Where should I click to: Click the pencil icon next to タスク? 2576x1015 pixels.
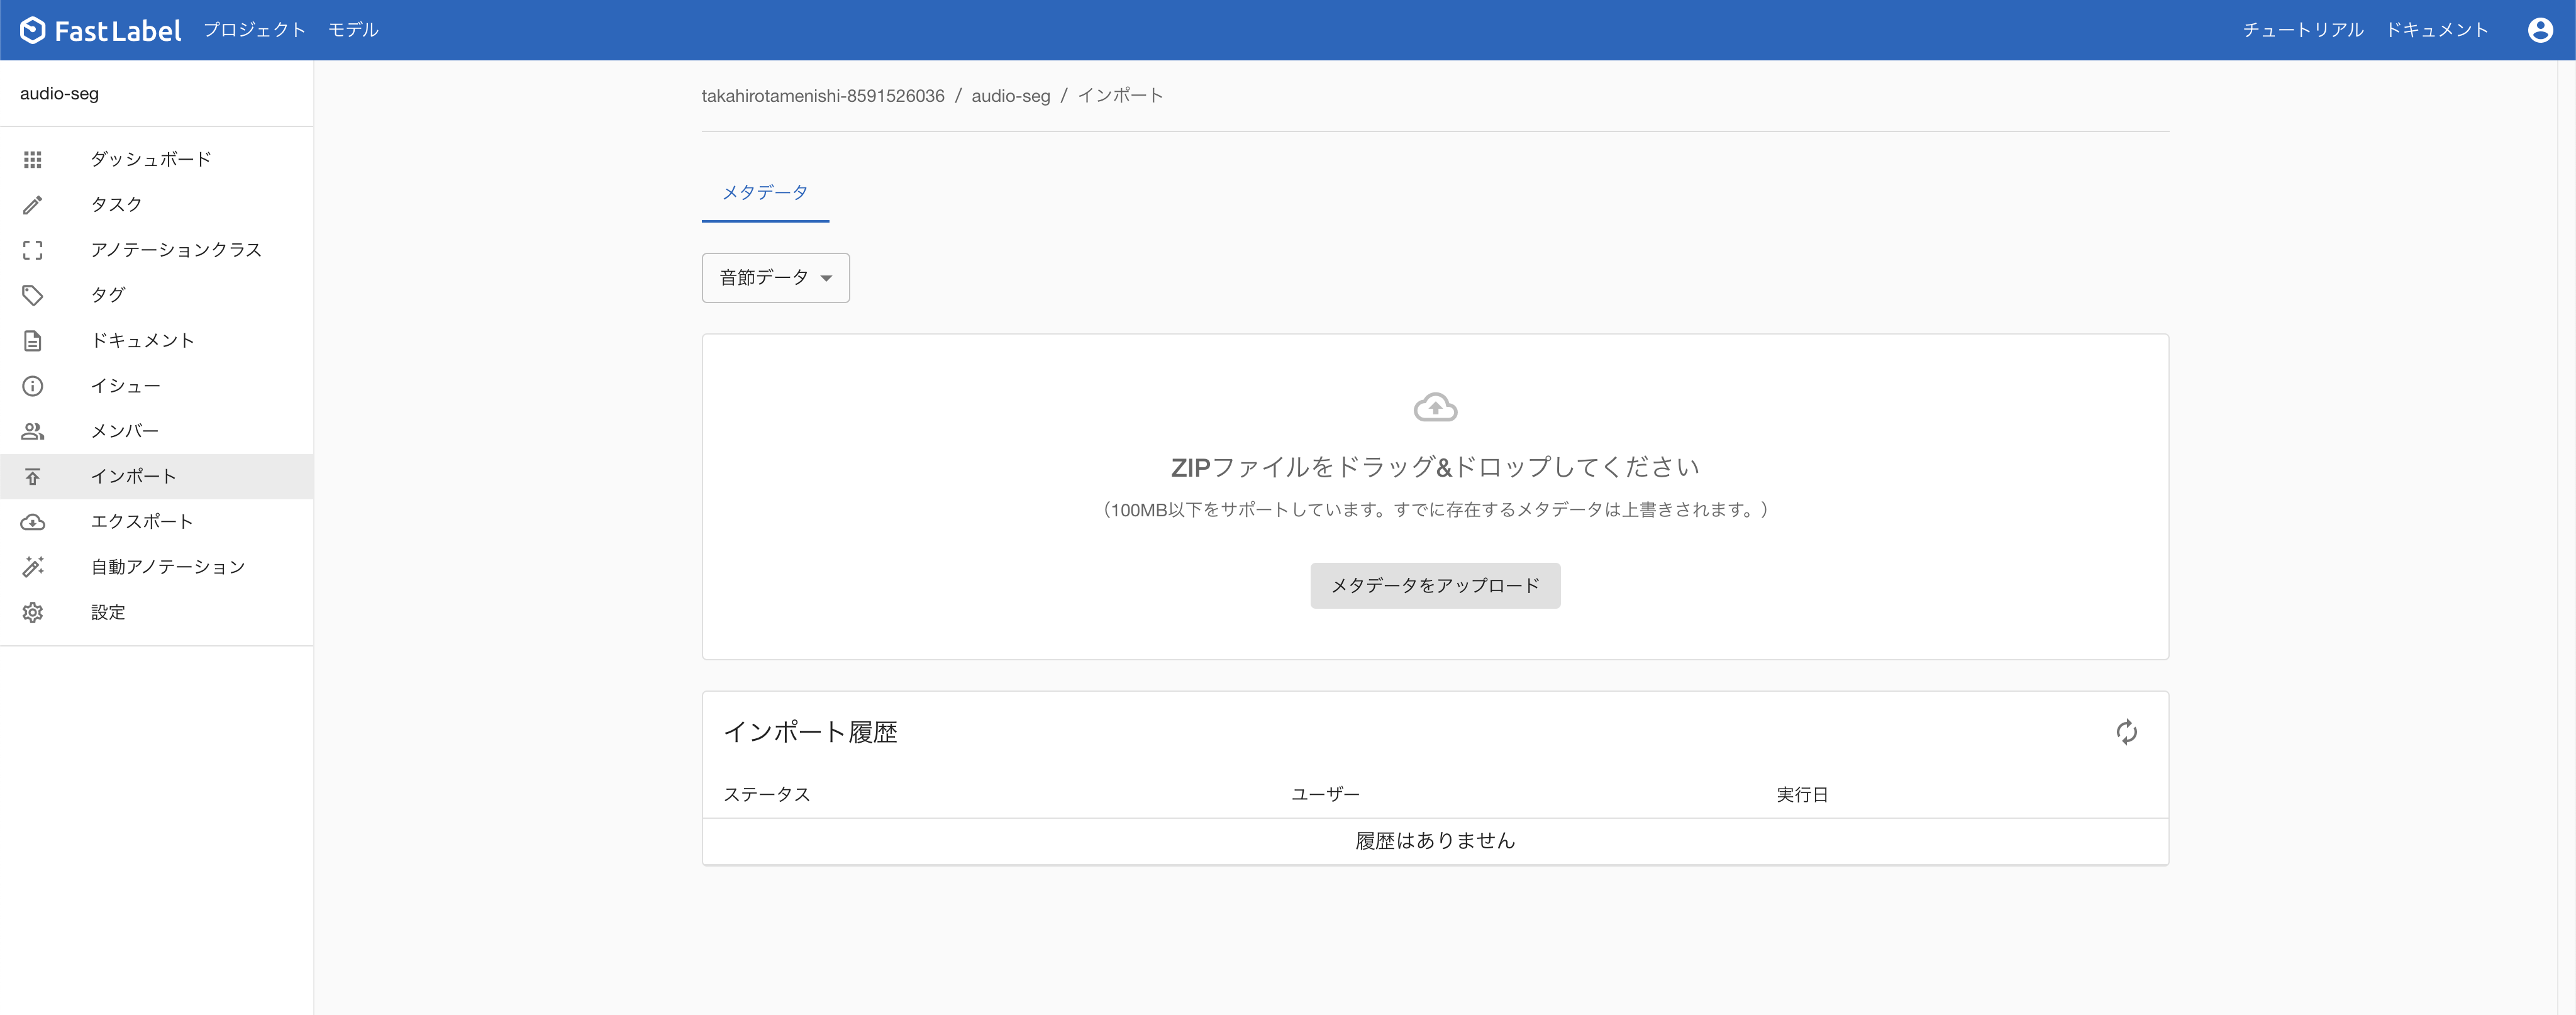(x=33, y=205)
